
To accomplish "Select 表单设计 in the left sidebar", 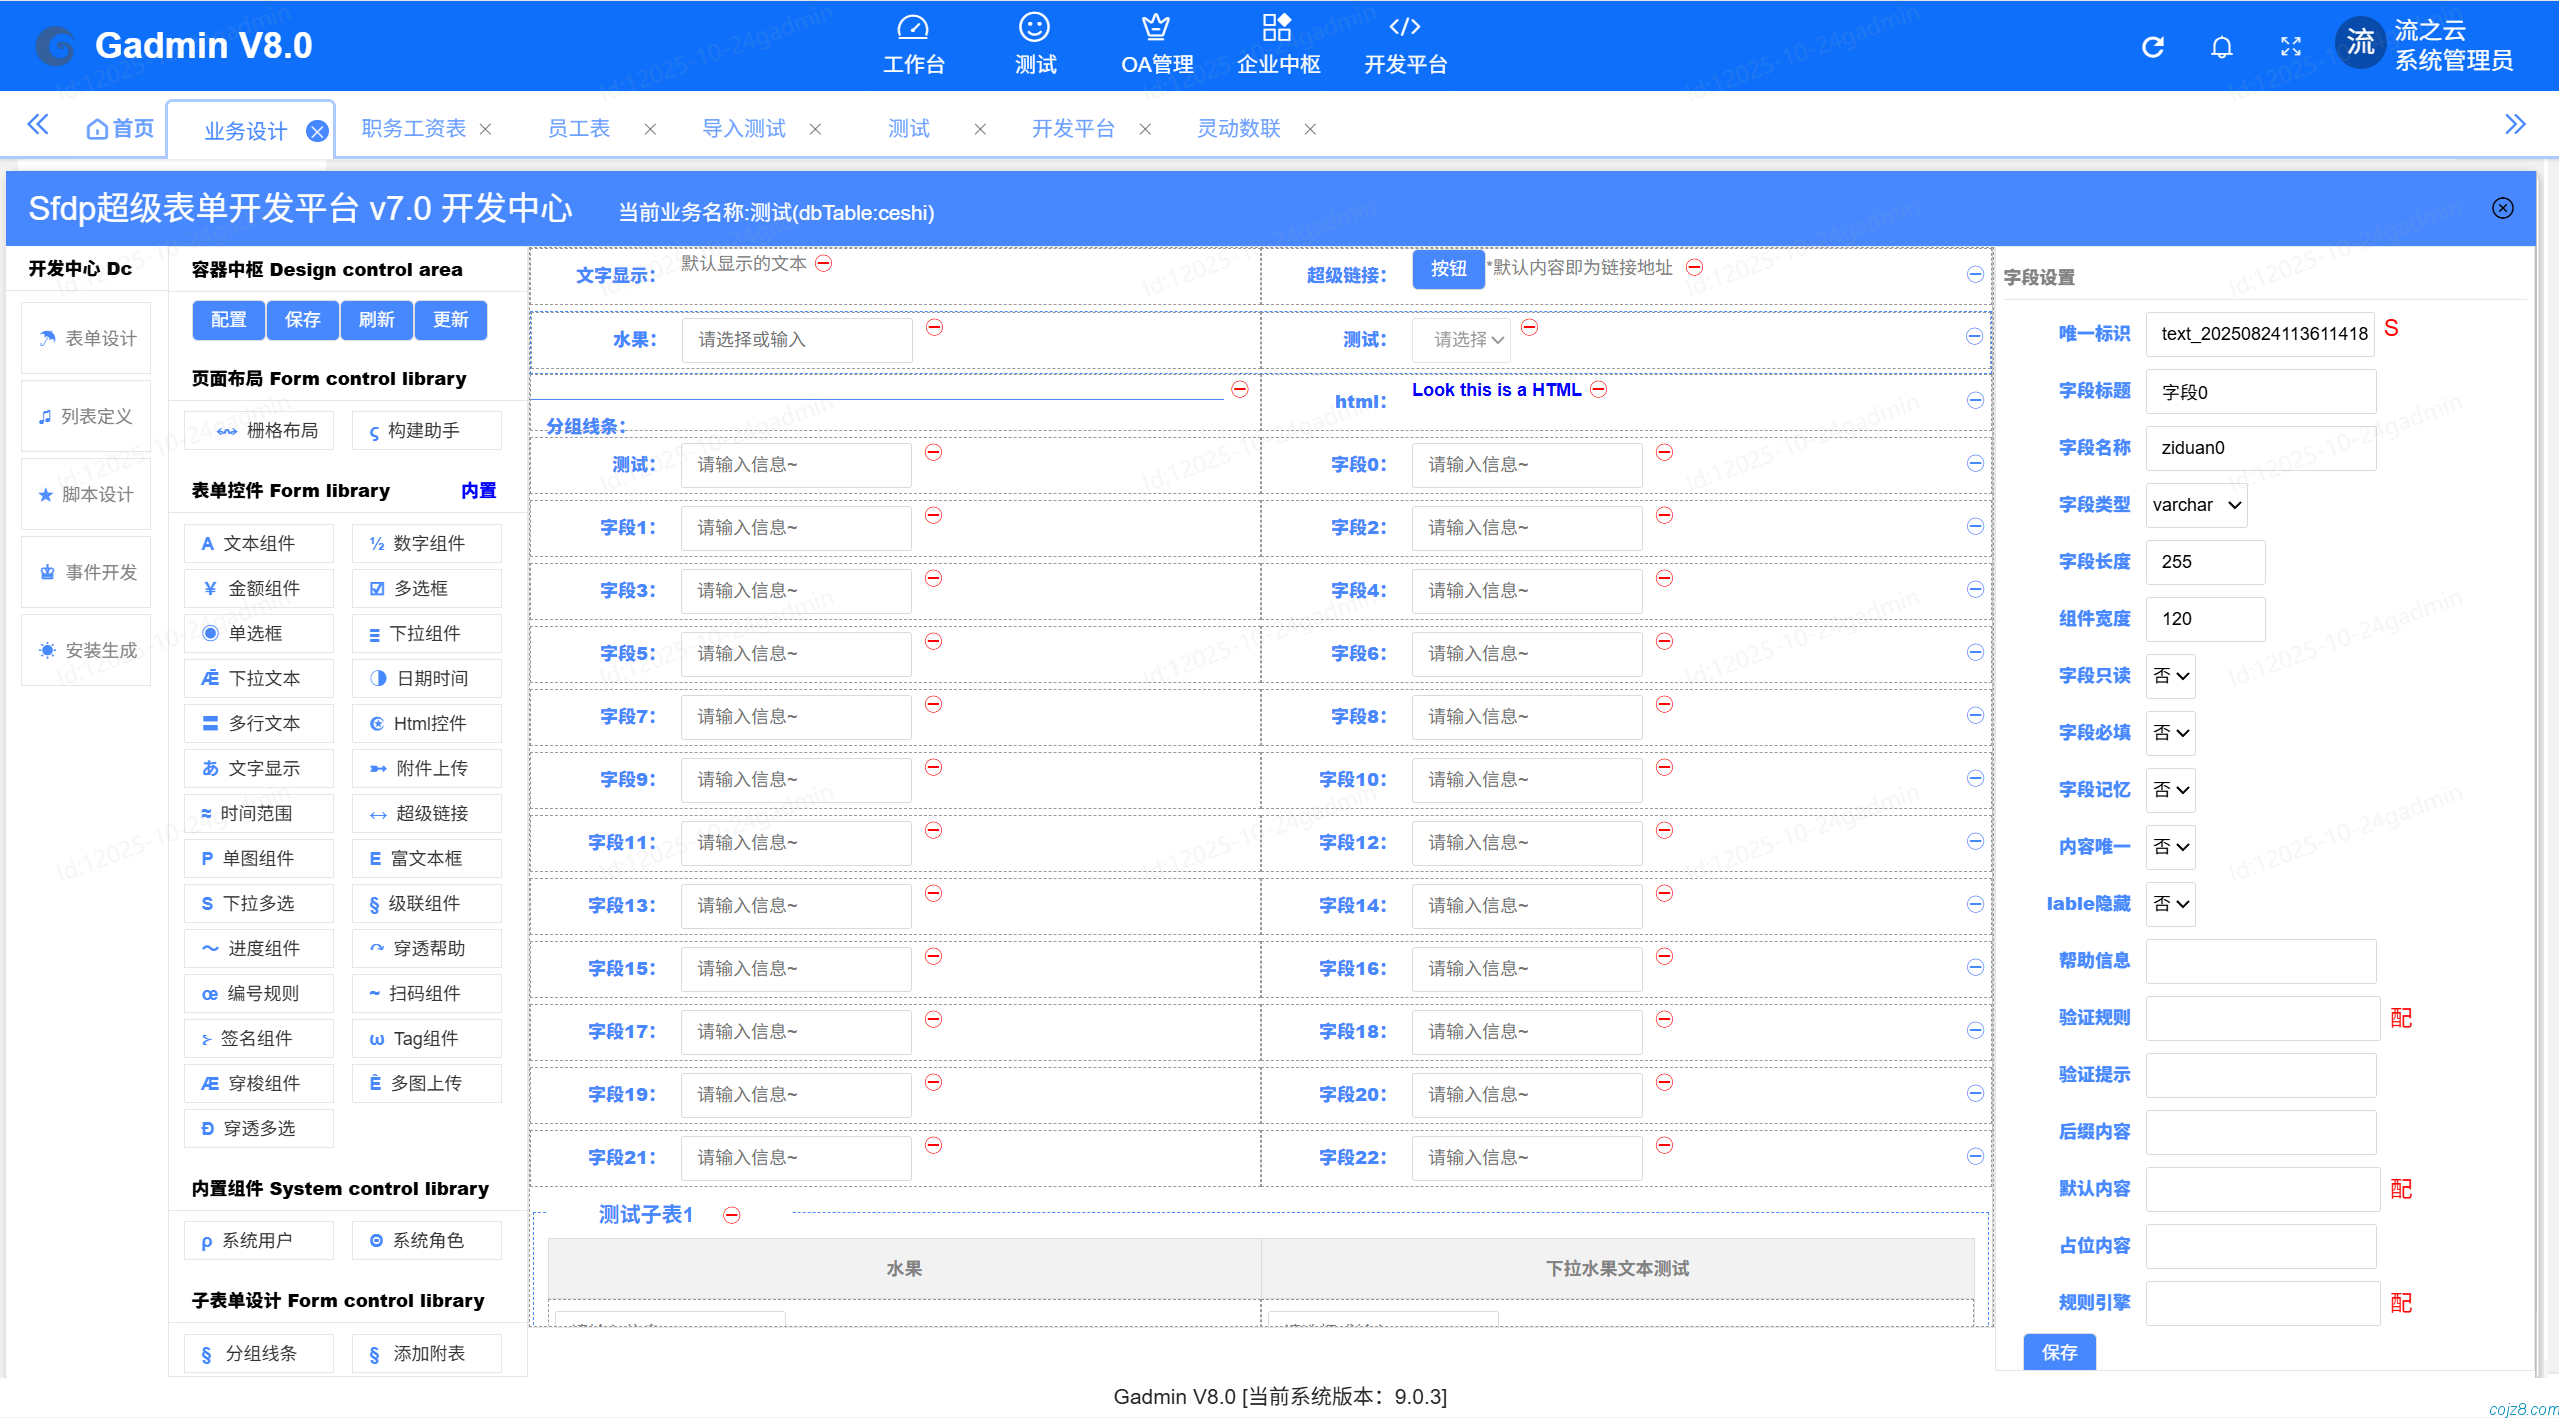I will click(85, 337).
